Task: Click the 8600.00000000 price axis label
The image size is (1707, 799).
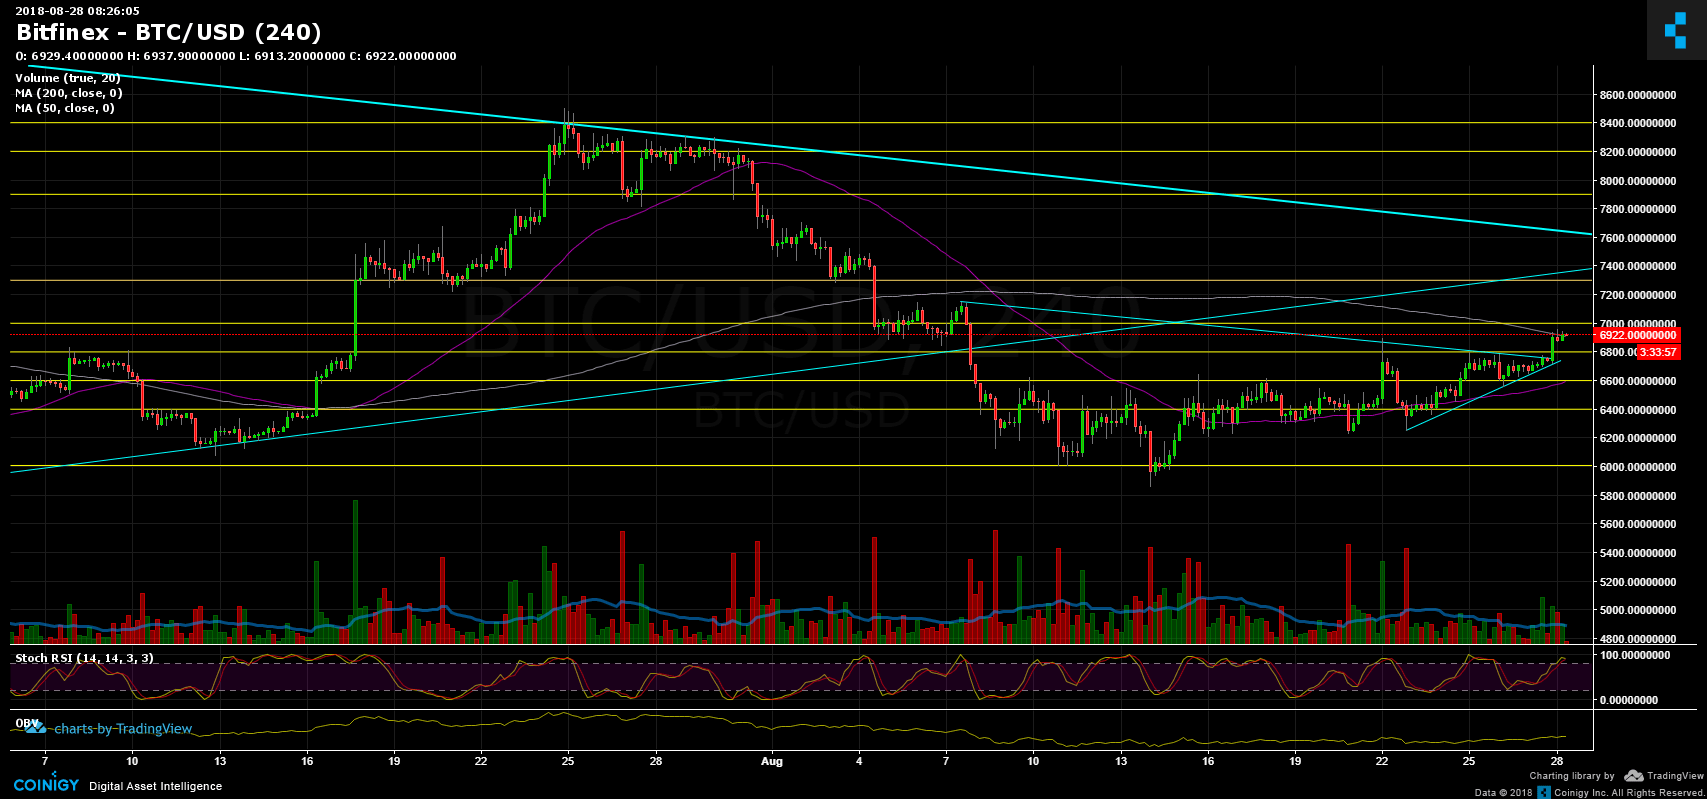Action: pos(1637,95)
